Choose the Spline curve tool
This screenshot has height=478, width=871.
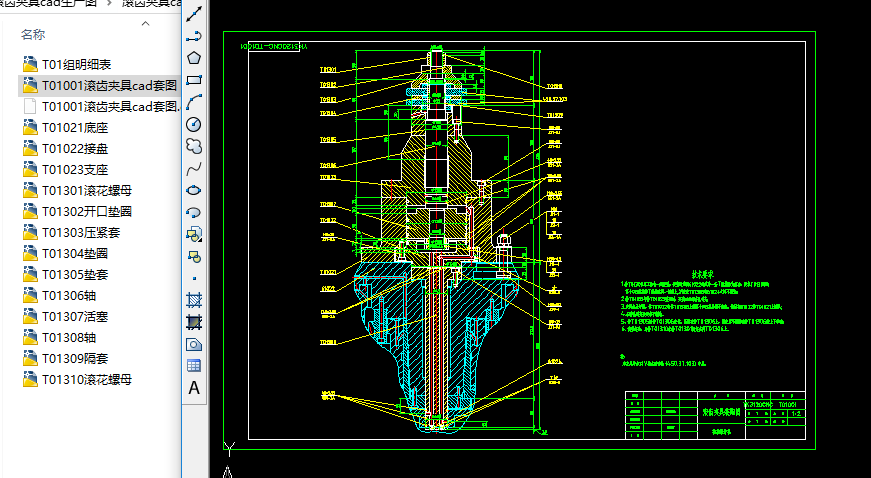(194, 168)
